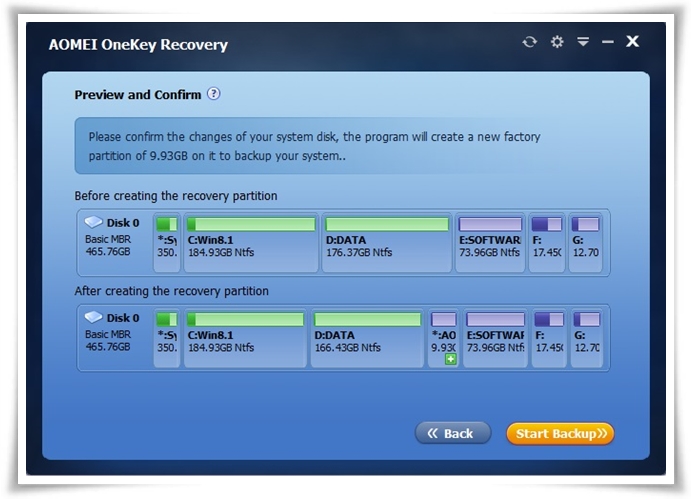Select the 350MB system partition in After layout
691x499 pixels.
167,338
